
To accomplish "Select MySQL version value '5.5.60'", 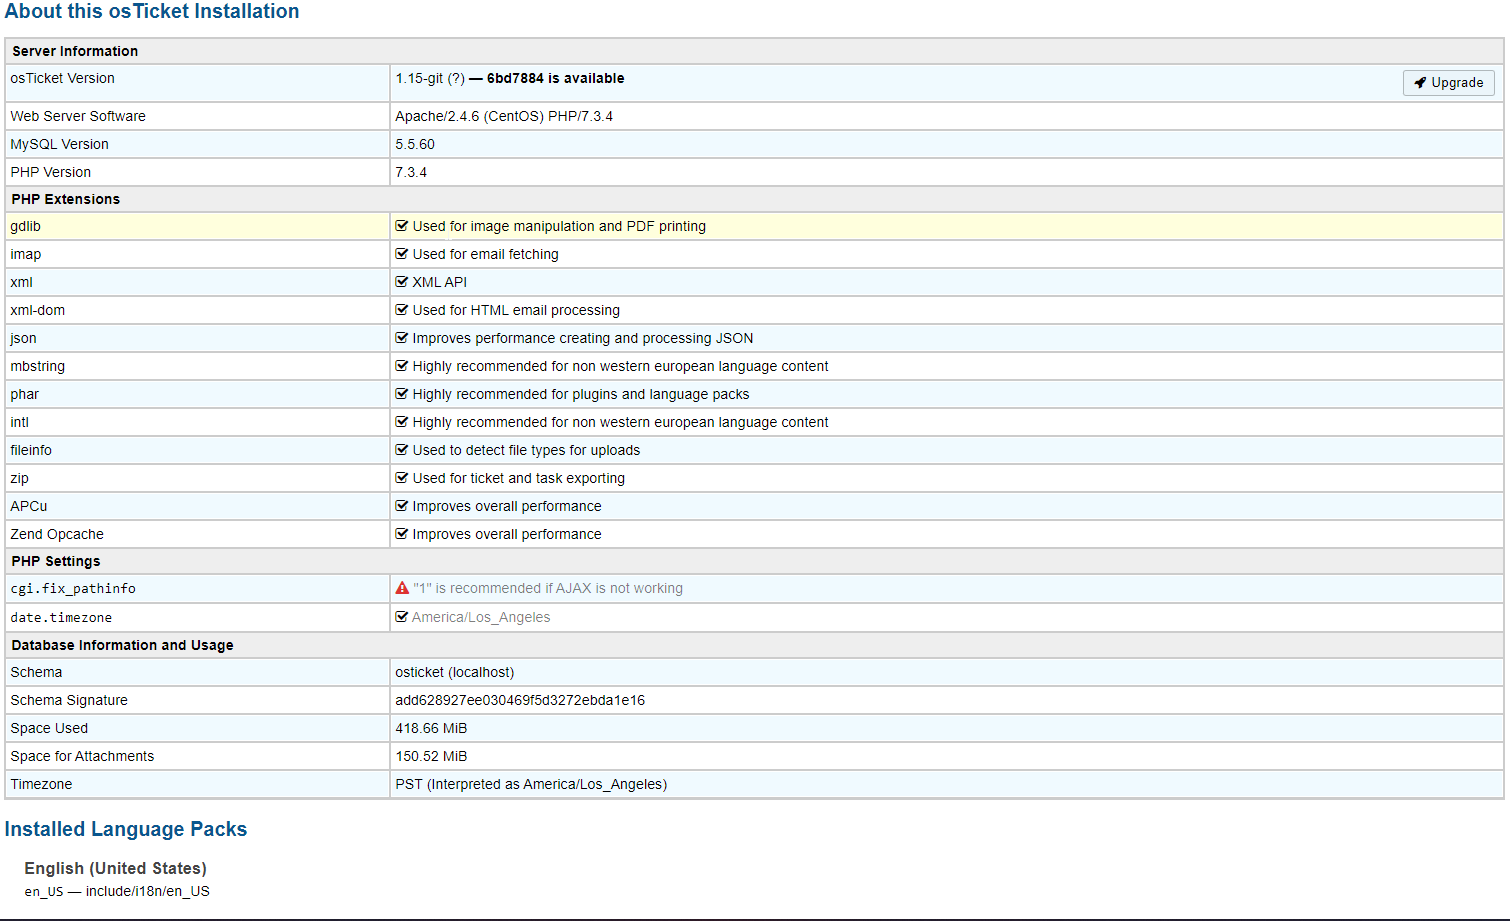I will click(415, 144).
